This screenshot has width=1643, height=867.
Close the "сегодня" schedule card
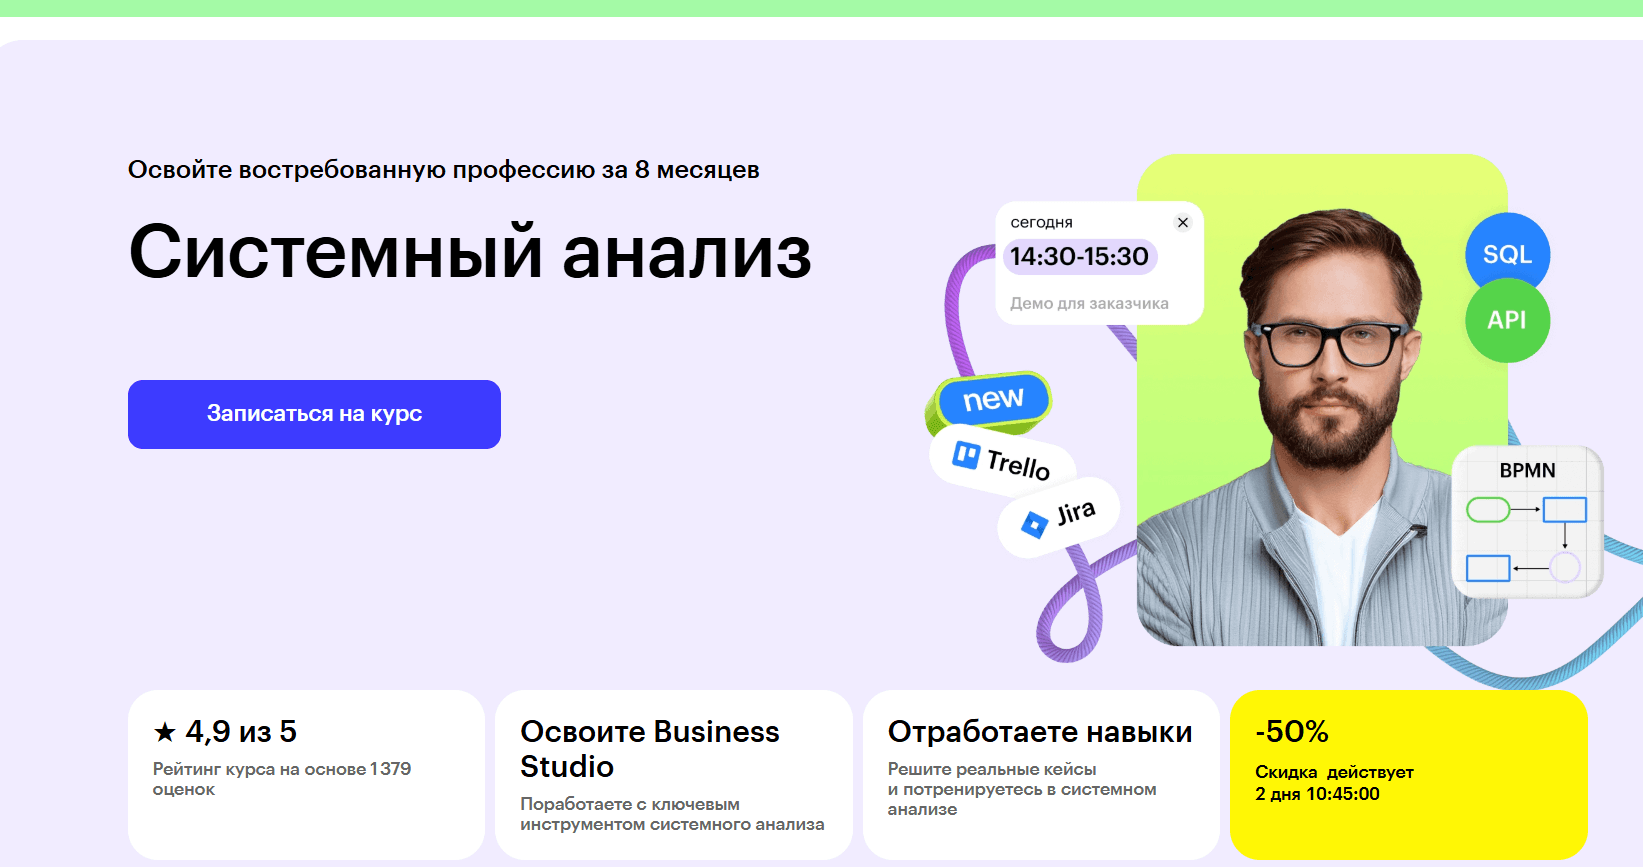tap(1183, 222)
